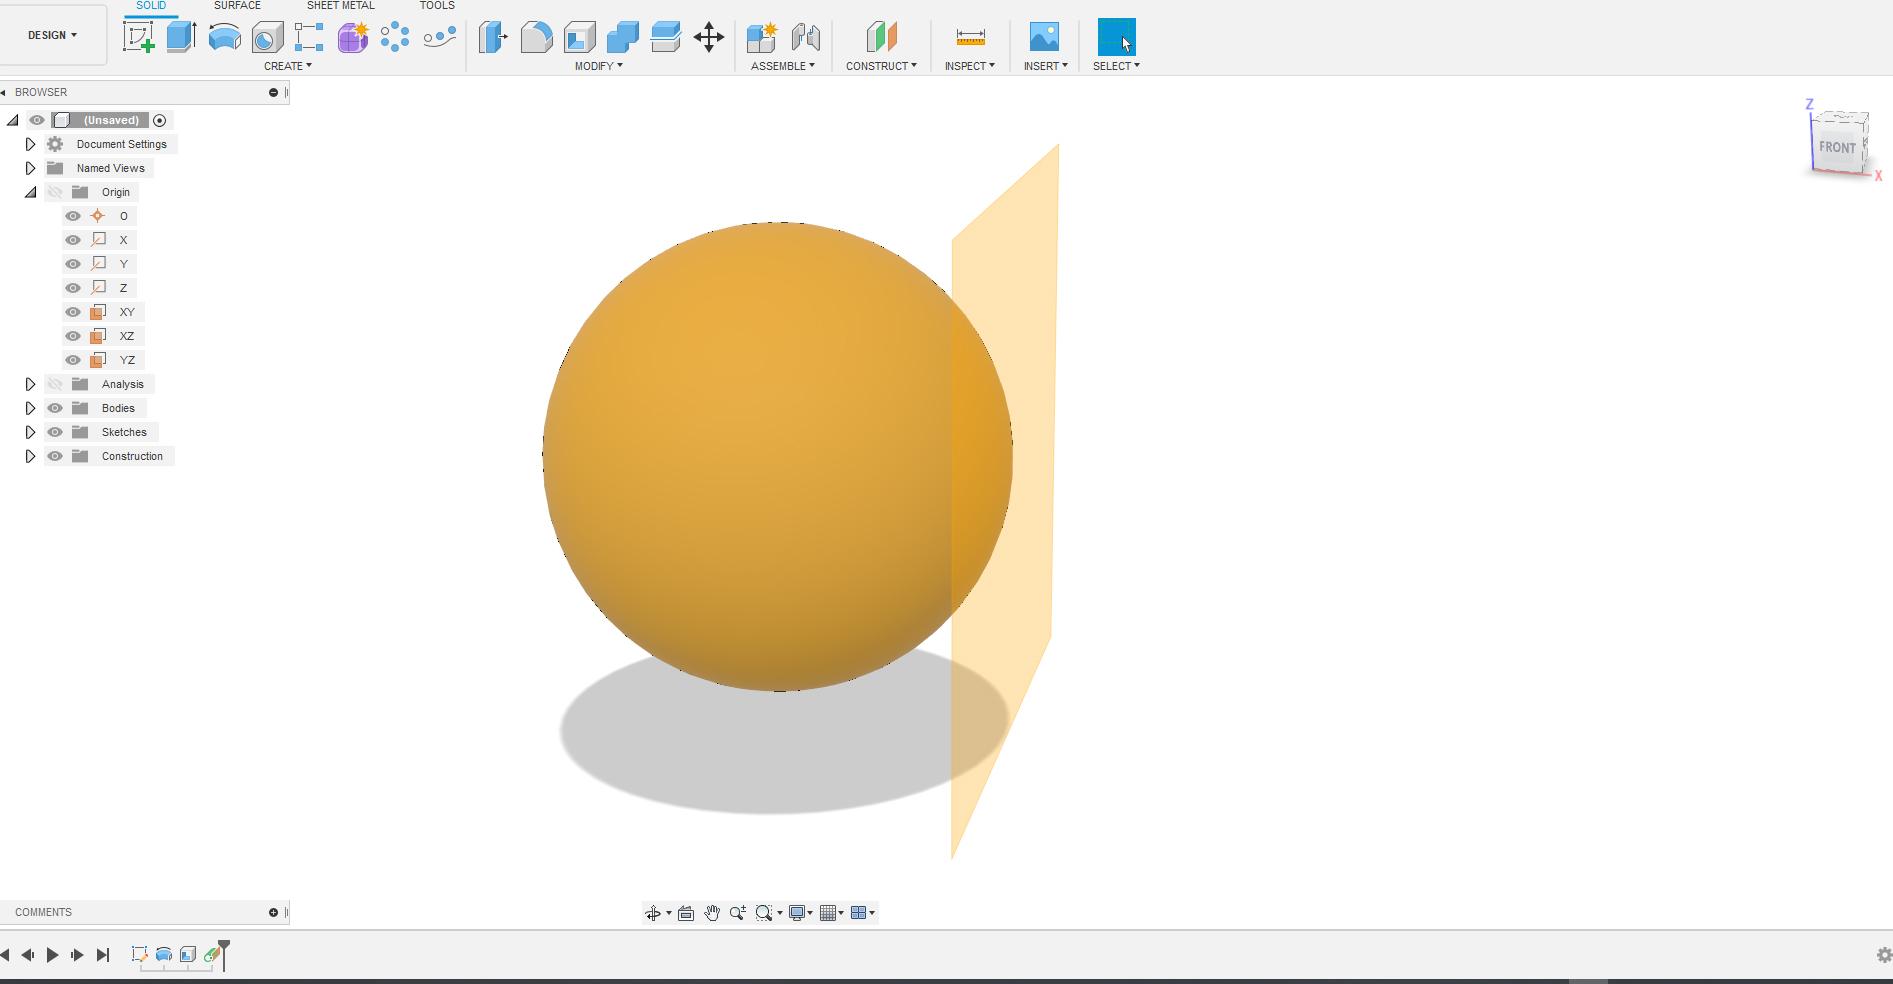Toggle visibility of Sketches folder
The width and height of the screenshot is (1893, 984).
(x=55, y=432)
